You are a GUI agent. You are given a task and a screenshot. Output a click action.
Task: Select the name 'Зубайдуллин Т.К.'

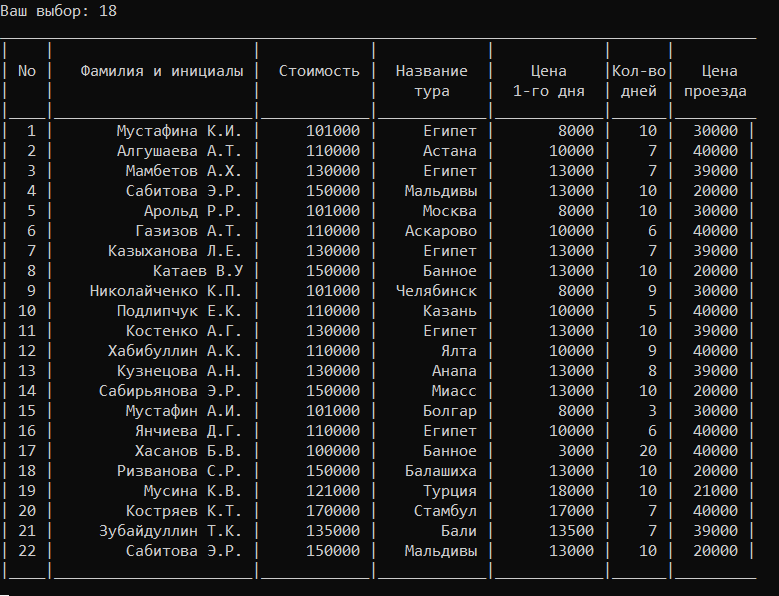point(170,531)
